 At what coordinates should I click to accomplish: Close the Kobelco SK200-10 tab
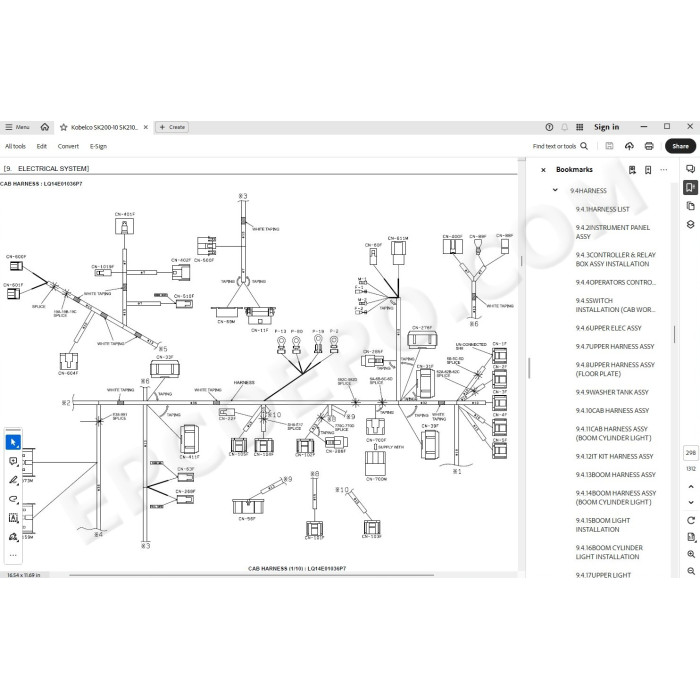(146, 127)
